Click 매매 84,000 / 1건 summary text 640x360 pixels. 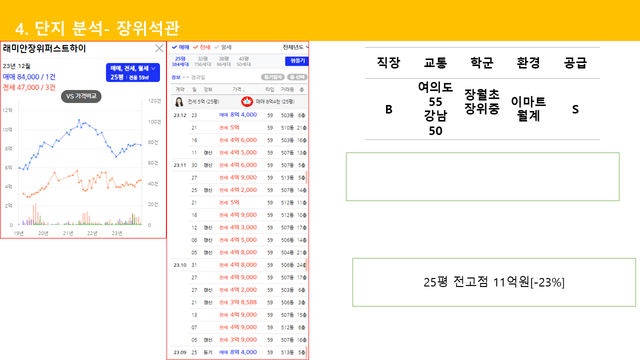click(x=29, y=77)
